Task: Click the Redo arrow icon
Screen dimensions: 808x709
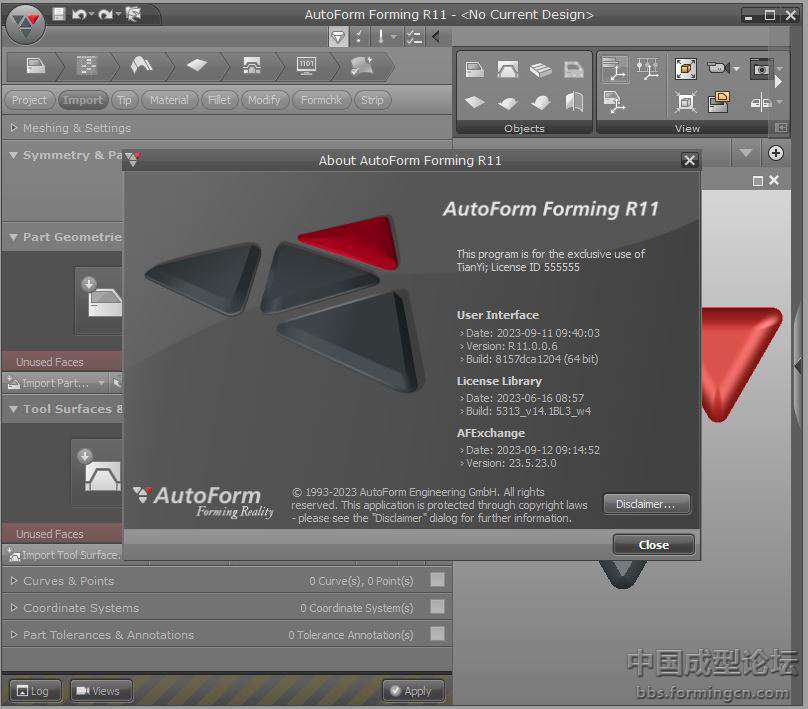Action: pos(105,14)
